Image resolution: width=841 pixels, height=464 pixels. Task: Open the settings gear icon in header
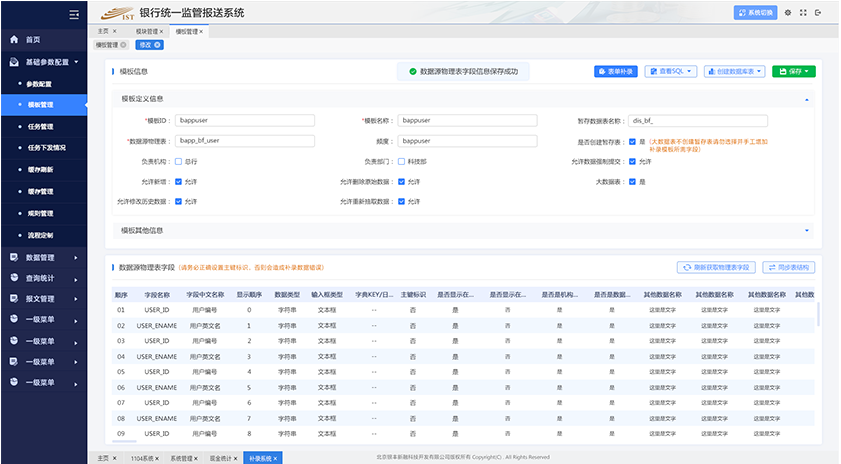click(x=788, y=13)
